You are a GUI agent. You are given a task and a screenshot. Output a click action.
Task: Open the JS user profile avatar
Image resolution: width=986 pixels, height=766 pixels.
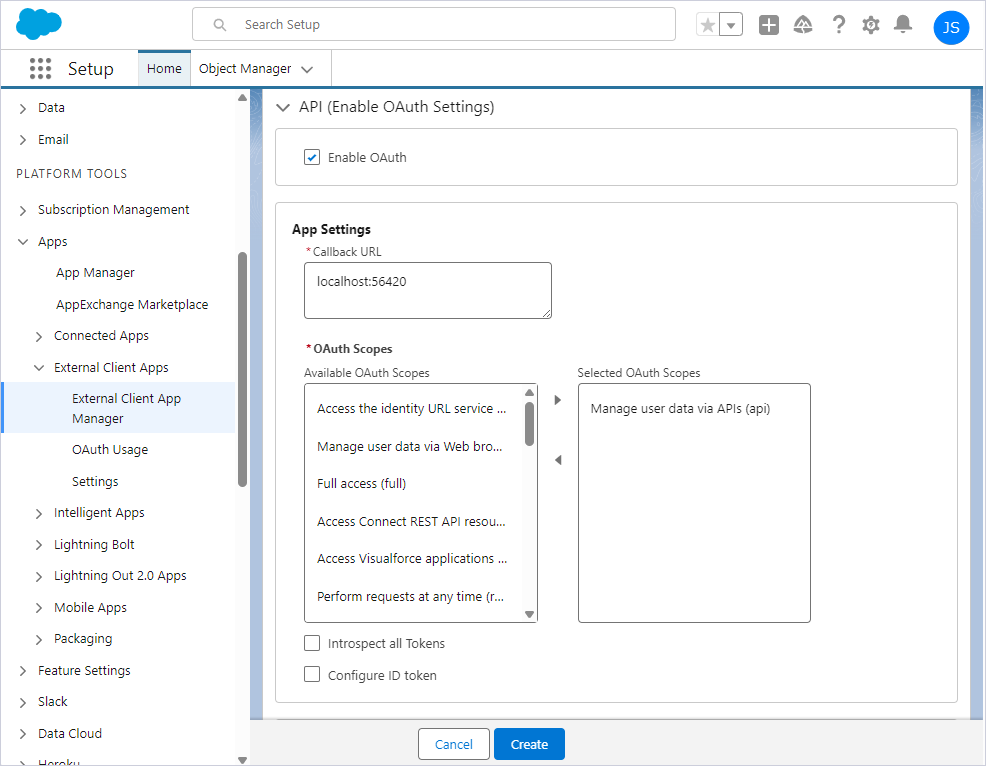[951, 27]
